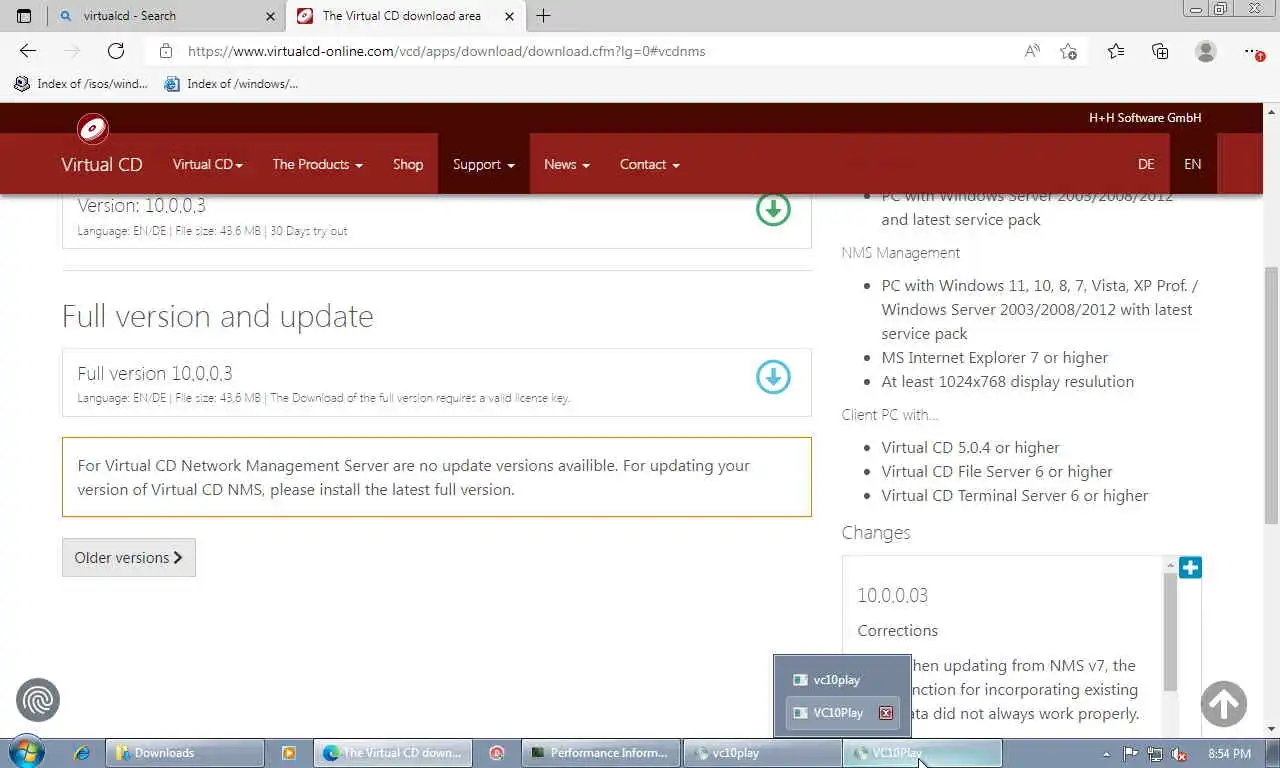Open the Downloads taskbar button
Viewport: 1280px width, 768px height.
point(185,753)
